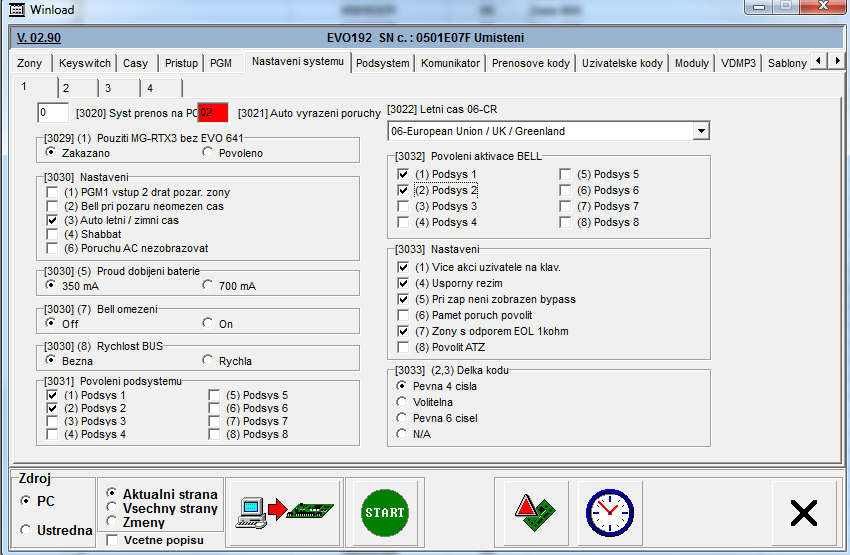Go to sub-page tab 2
Image resolution: width=850 pixels, height=555 pixels.
click(66, 88)
